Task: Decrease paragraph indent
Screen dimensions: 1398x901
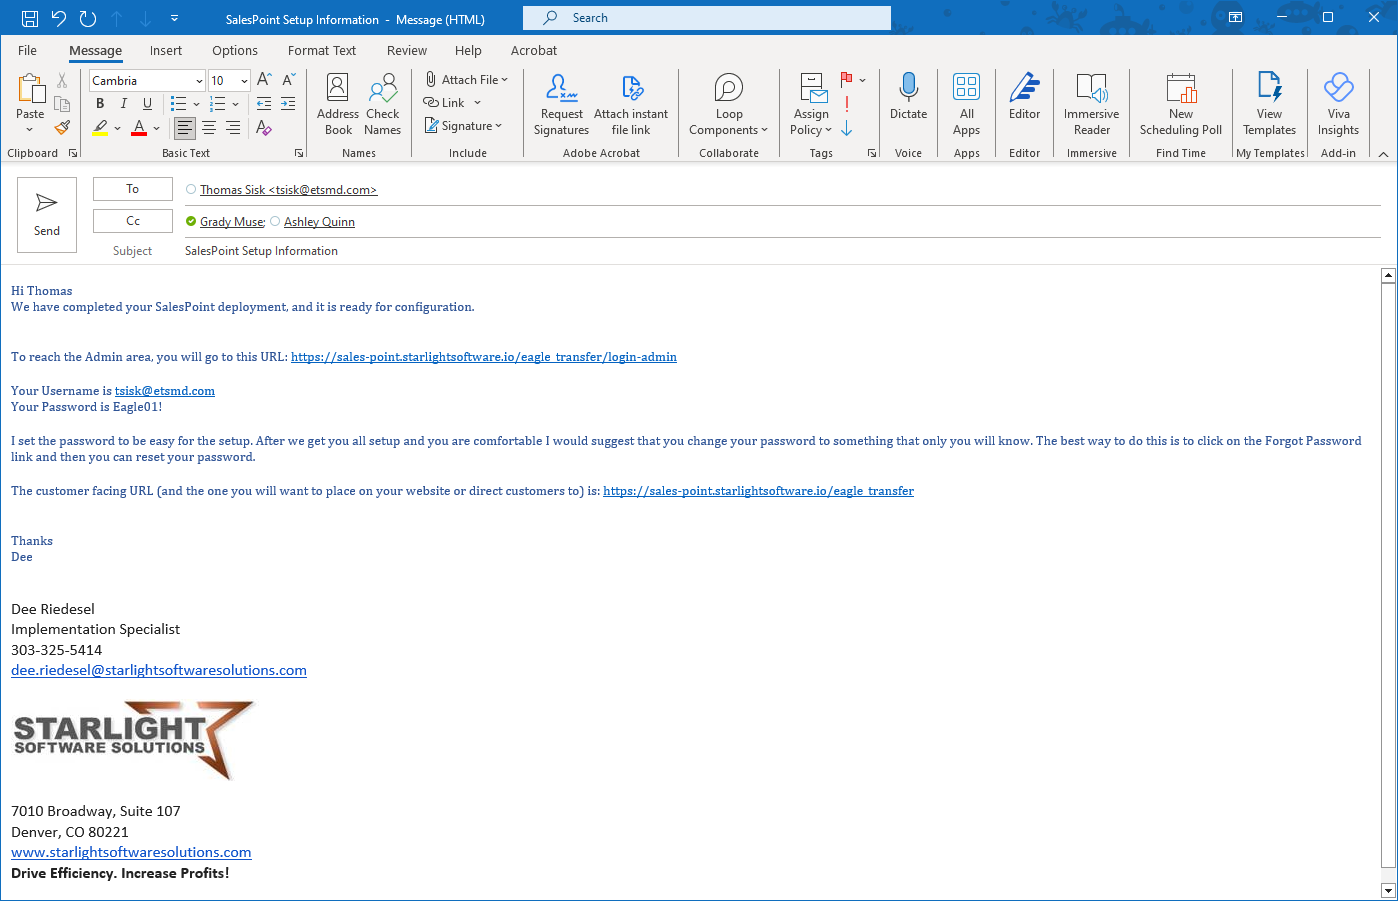Action: [x=264, y=104]
